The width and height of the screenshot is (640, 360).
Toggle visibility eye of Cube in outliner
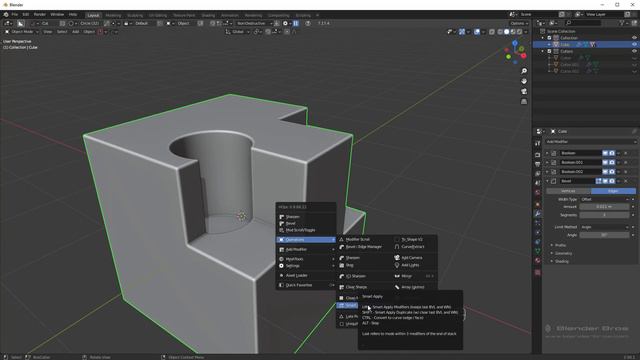pos(634,44)
